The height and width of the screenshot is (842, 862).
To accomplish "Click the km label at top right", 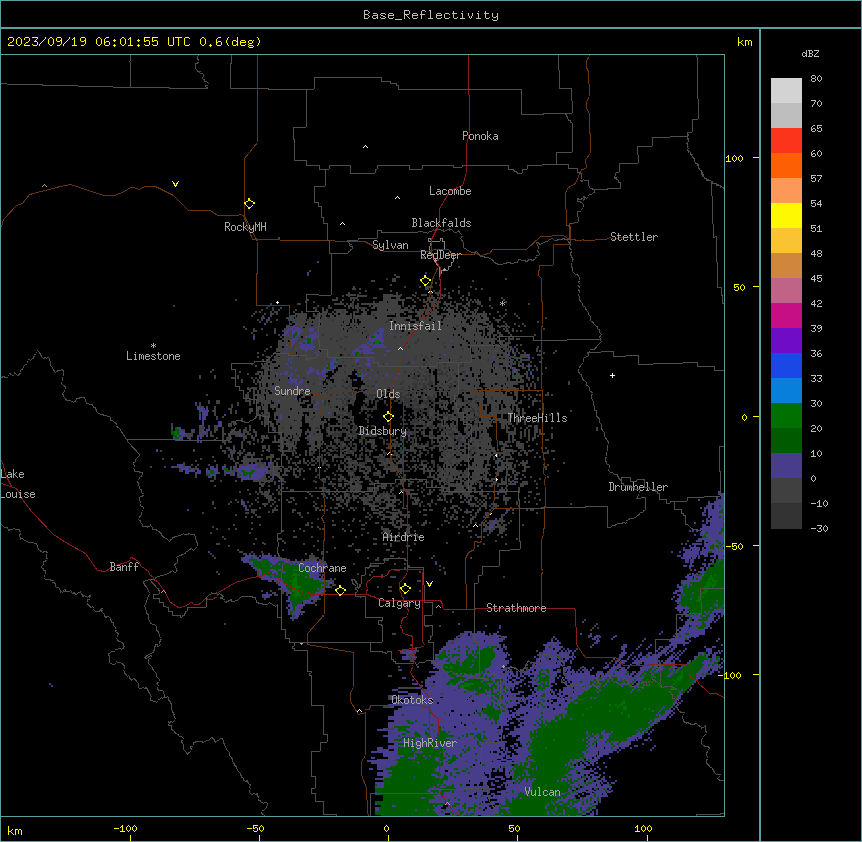I will pyautogui.click(x=745, y=42).
